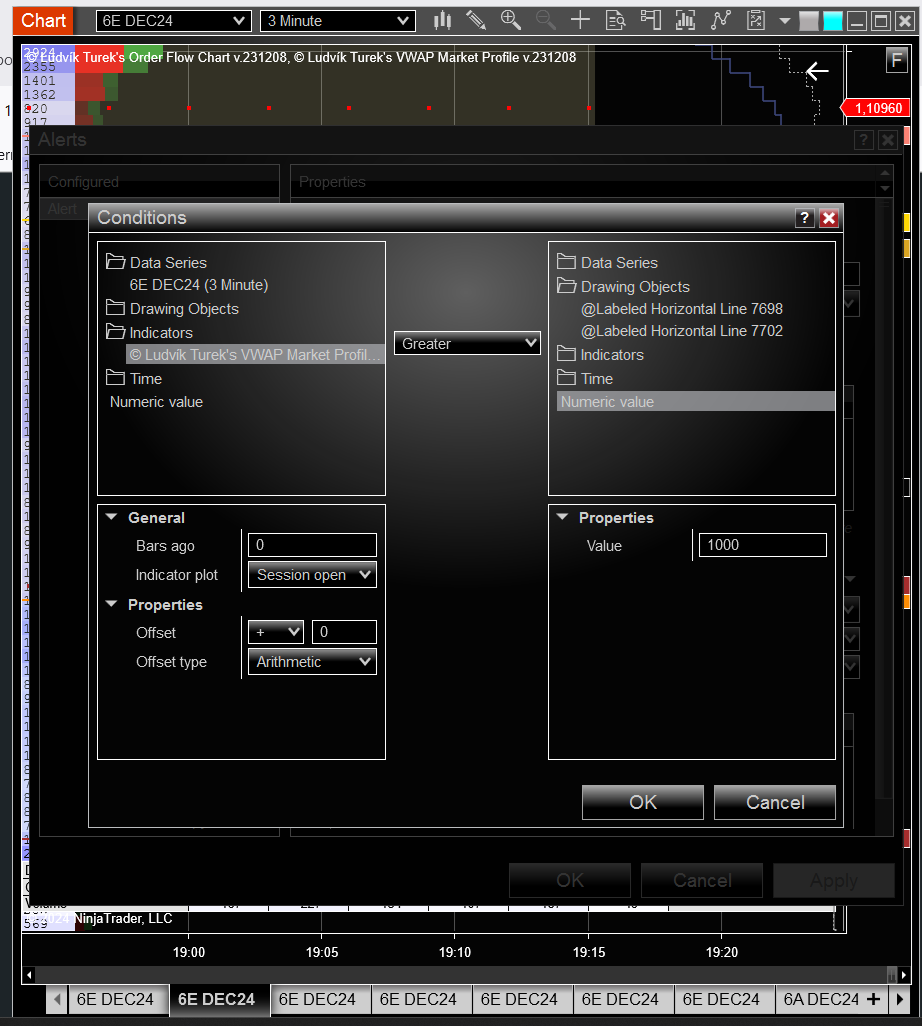Select Ludvík Turek's VWAP Market Profile indicator
The width and height of the screenshot is (922, 1026).
[255, 355]
